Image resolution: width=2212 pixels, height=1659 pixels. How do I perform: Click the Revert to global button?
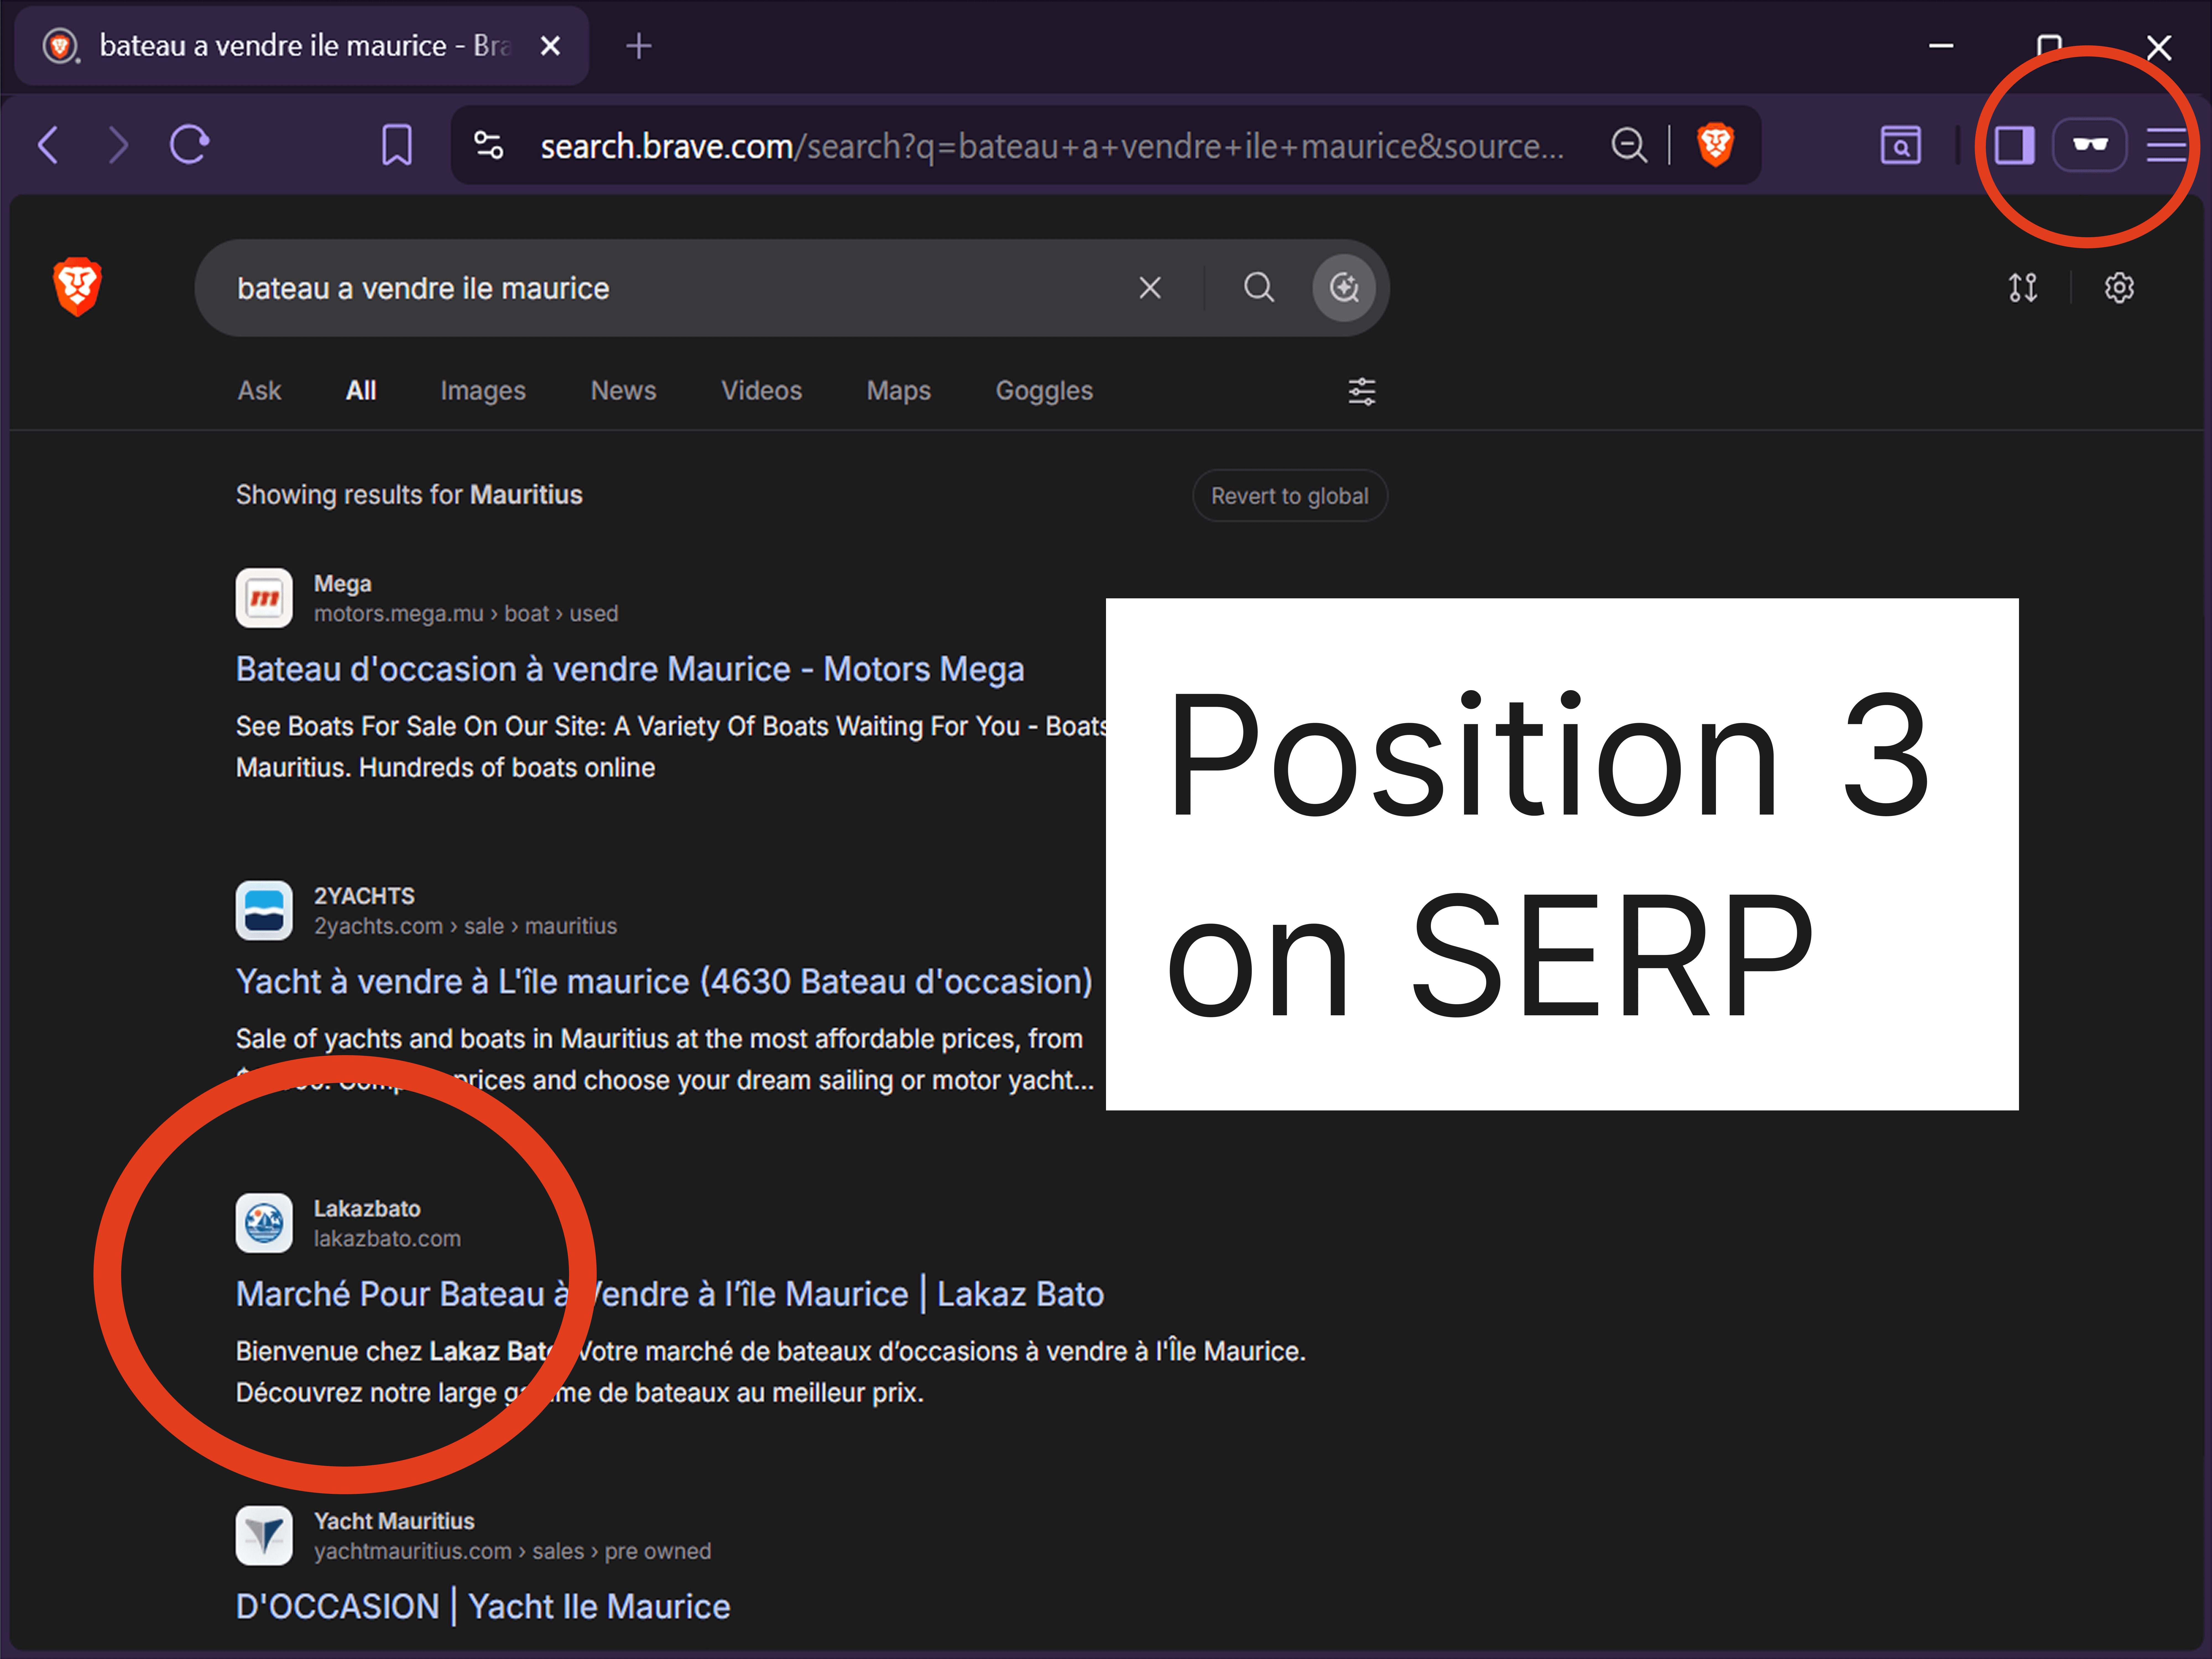1290,496
